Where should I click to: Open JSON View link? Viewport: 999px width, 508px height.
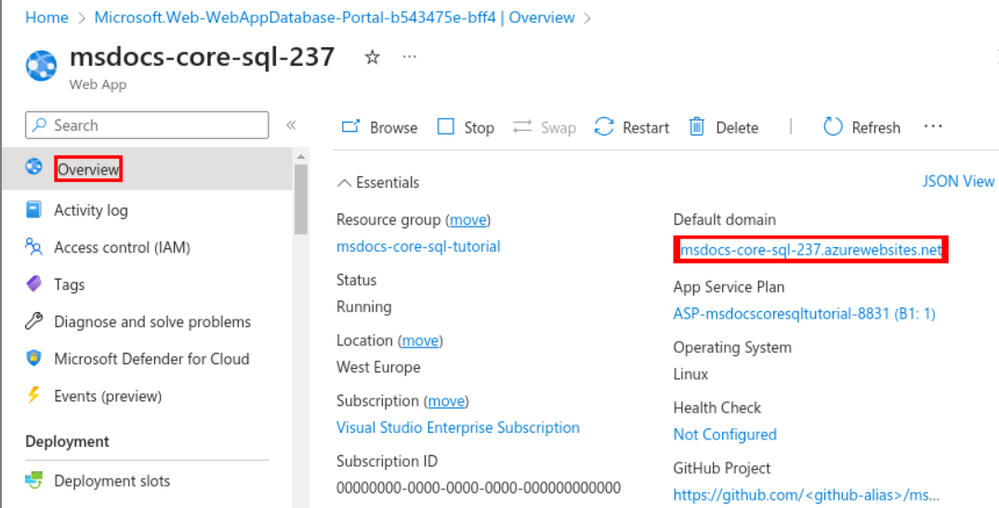click(958, 181)
